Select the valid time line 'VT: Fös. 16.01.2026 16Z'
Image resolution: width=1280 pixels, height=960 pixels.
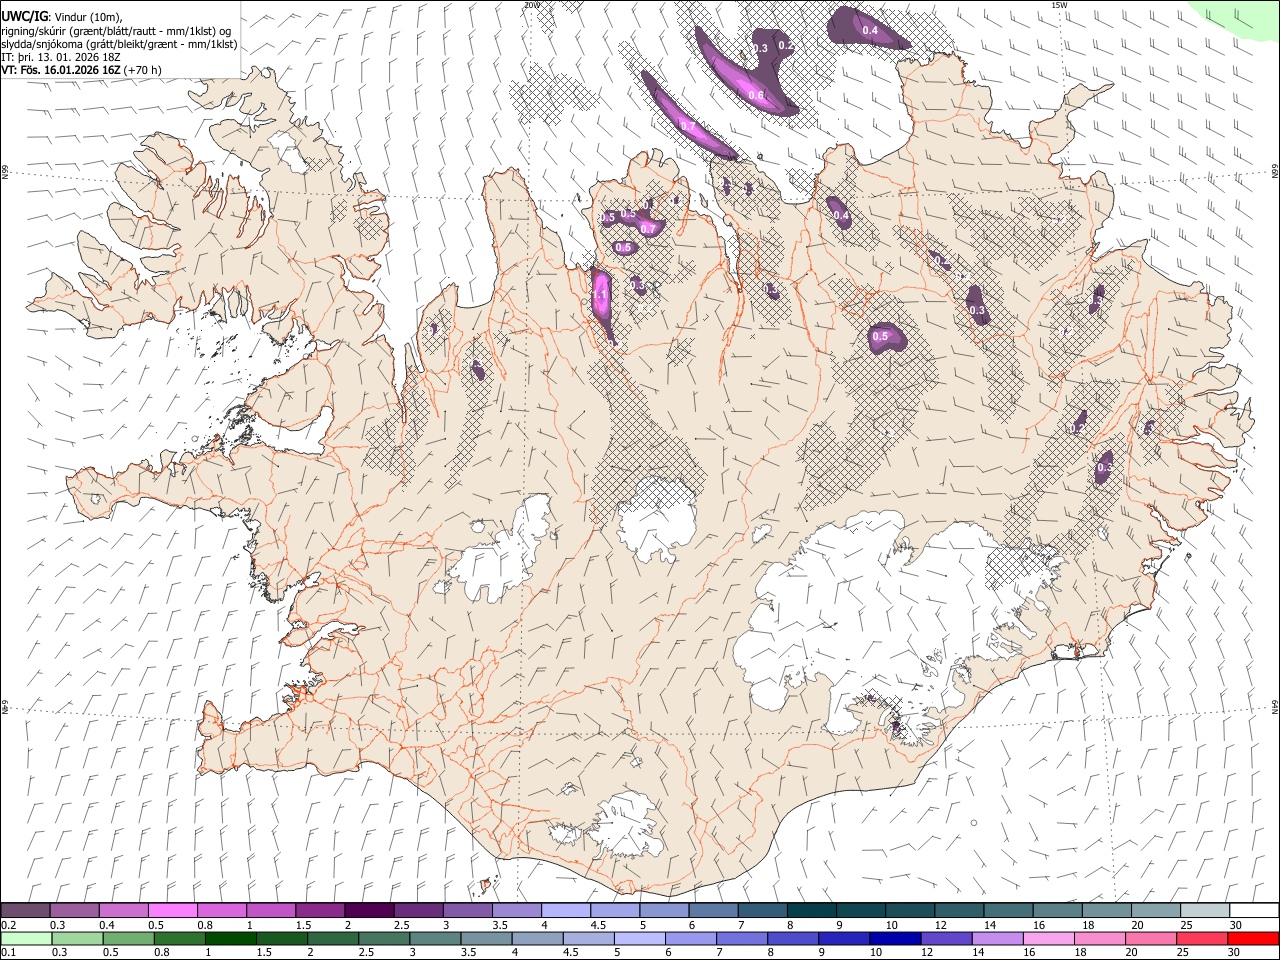[62, 70]
